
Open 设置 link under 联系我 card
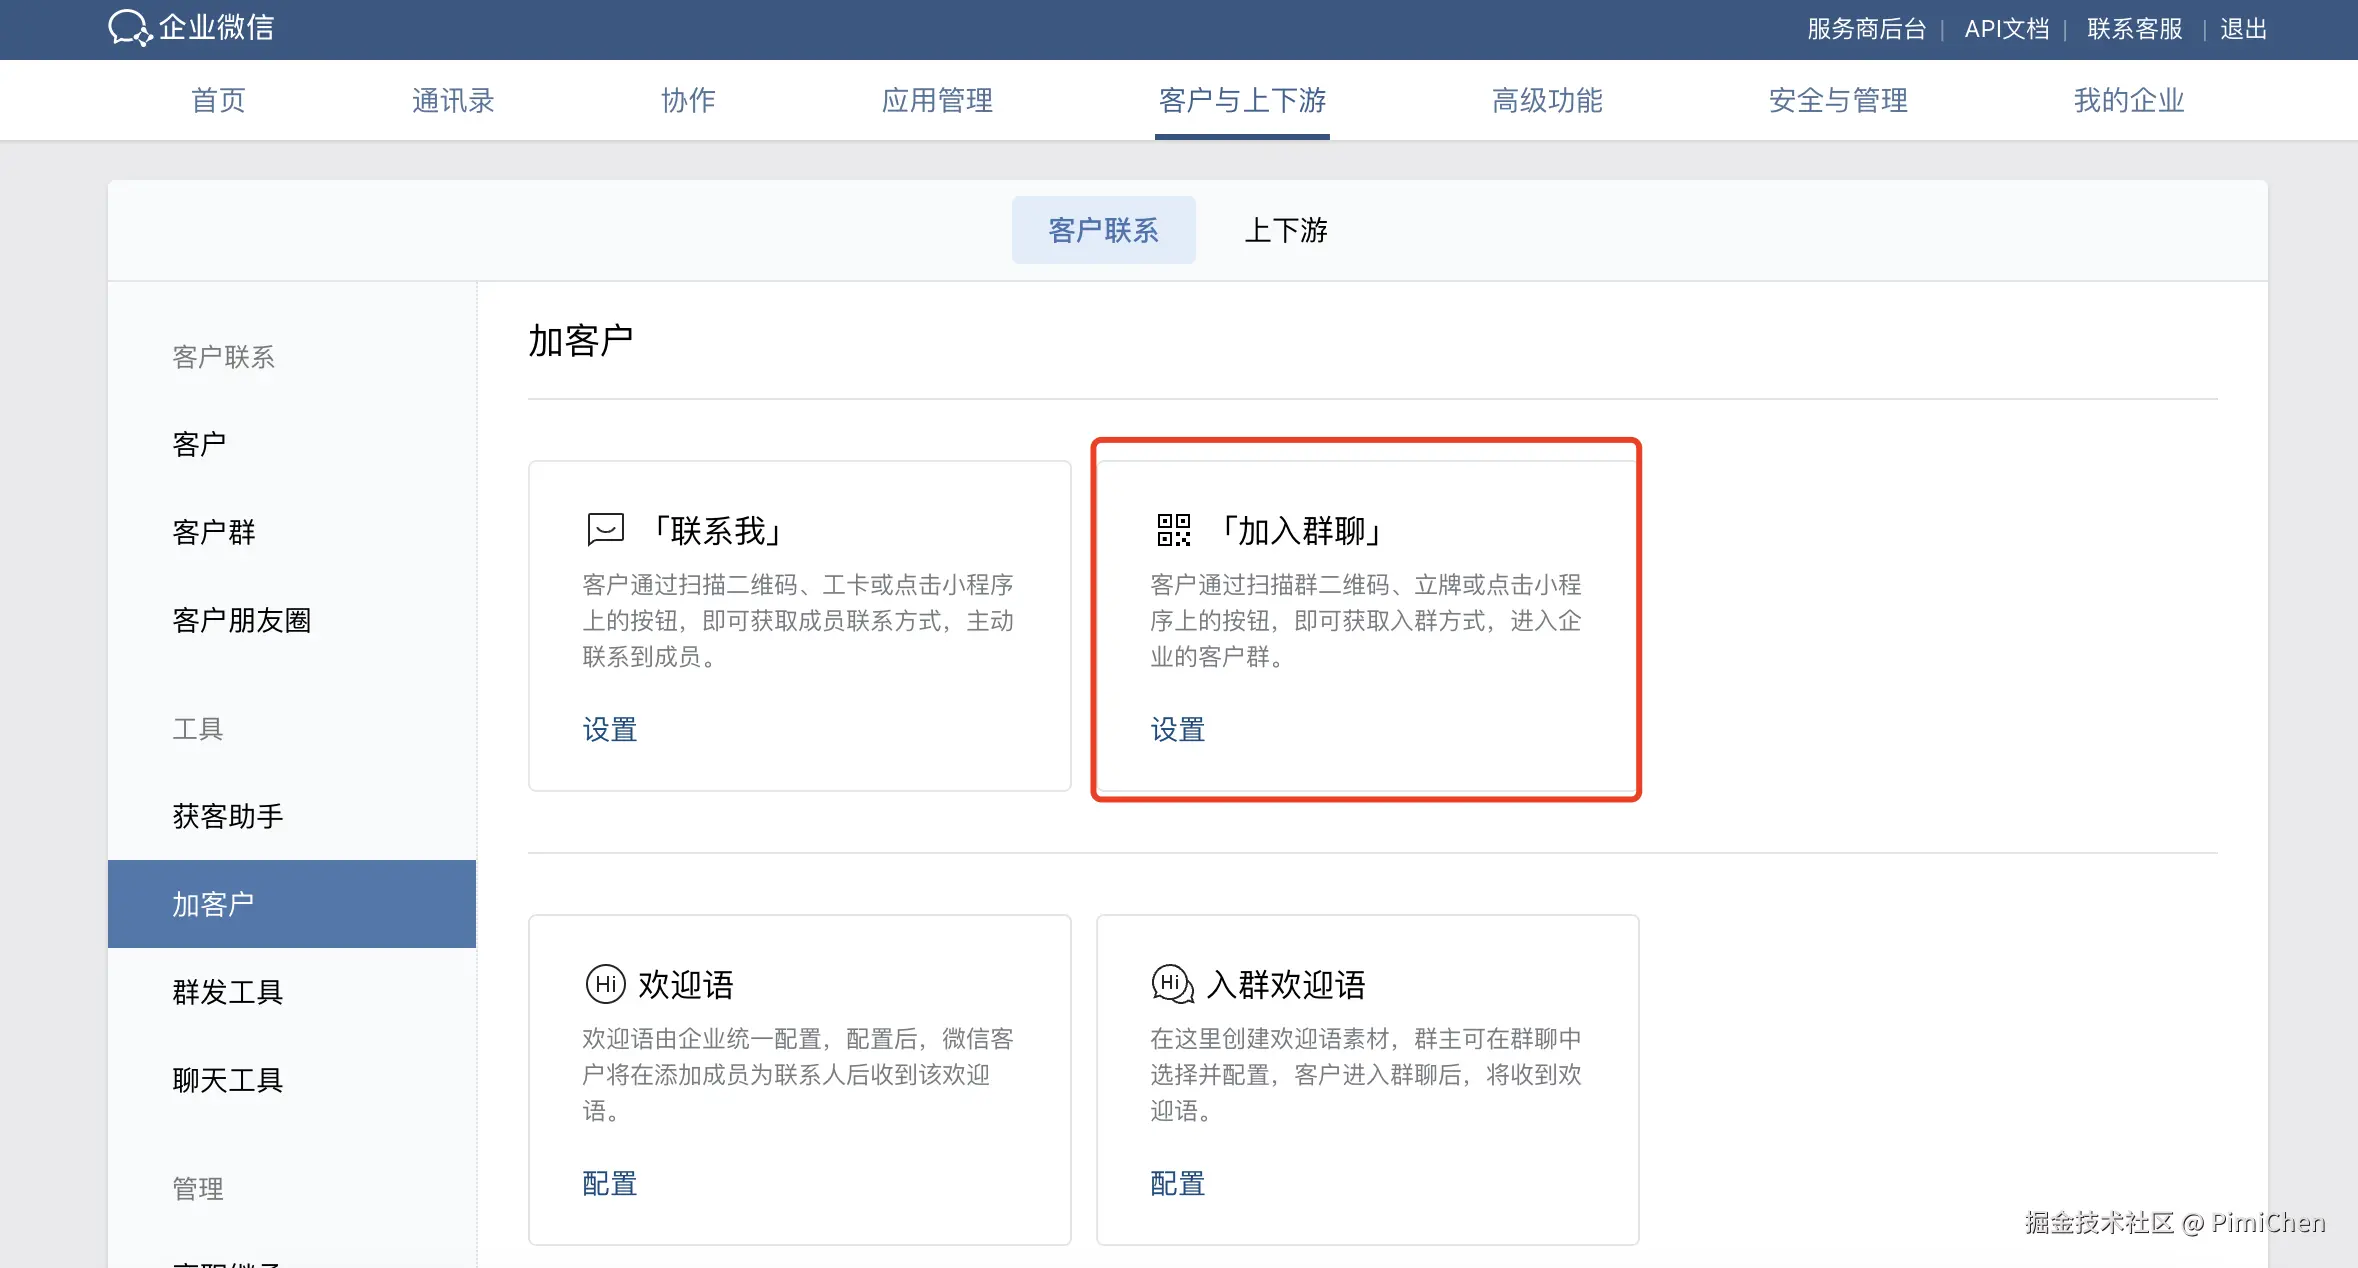point(610,730)
